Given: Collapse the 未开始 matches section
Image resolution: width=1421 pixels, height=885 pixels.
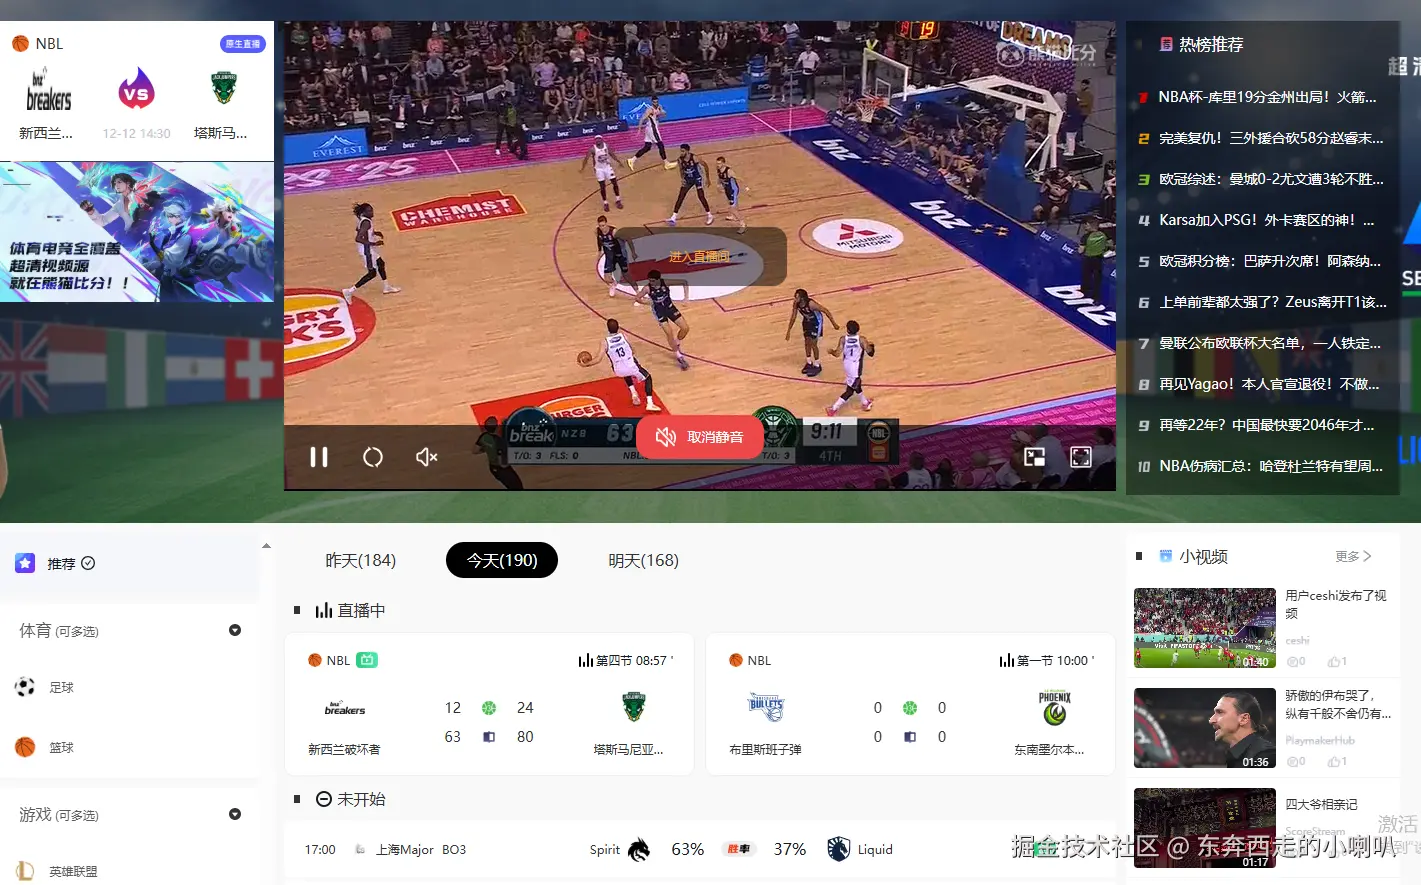Looking at the screenshot, I should 324,798.
